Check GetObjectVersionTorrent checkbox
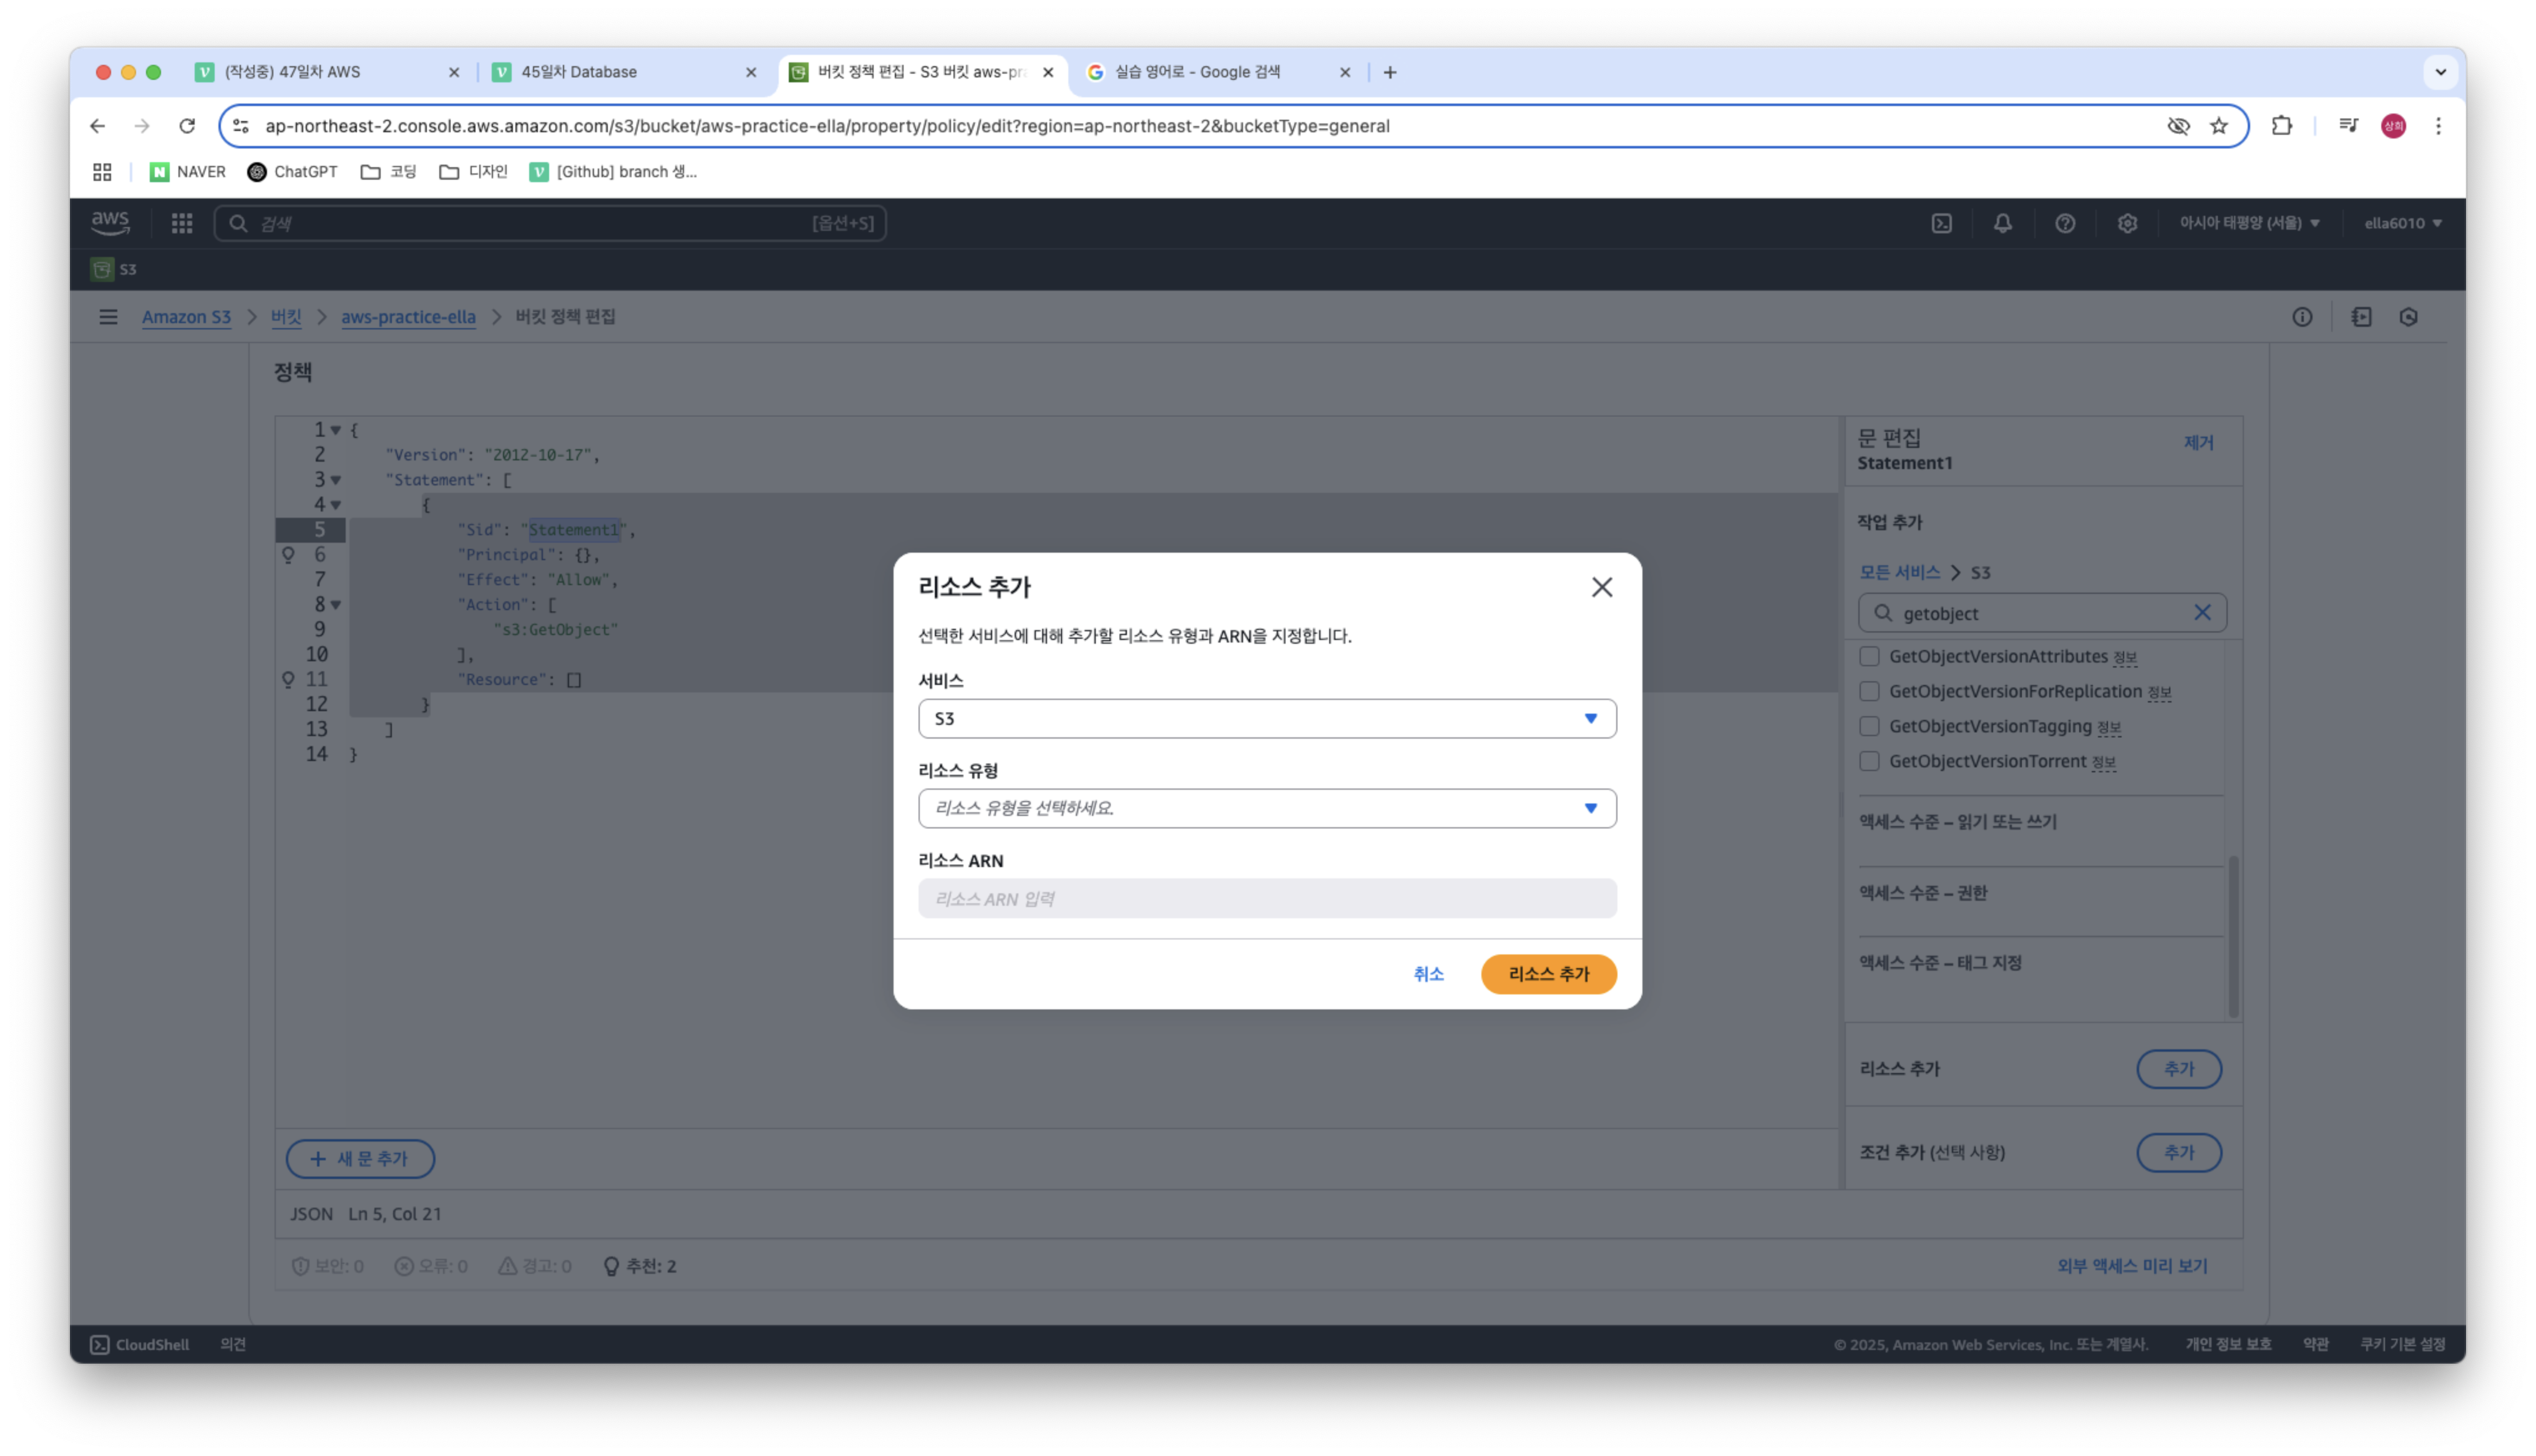This screenshot has height=1456, width=2536. point(1868,762)
